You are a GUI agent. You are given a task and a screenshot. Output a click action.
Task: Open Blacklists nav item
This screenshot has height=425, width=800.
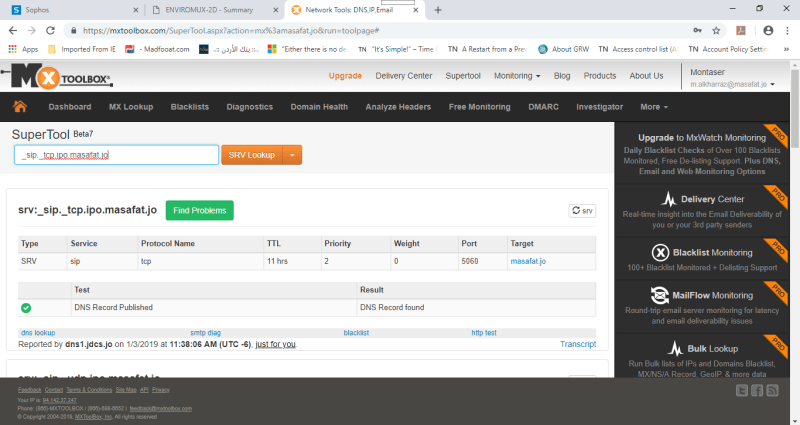[x=190, y=107]
